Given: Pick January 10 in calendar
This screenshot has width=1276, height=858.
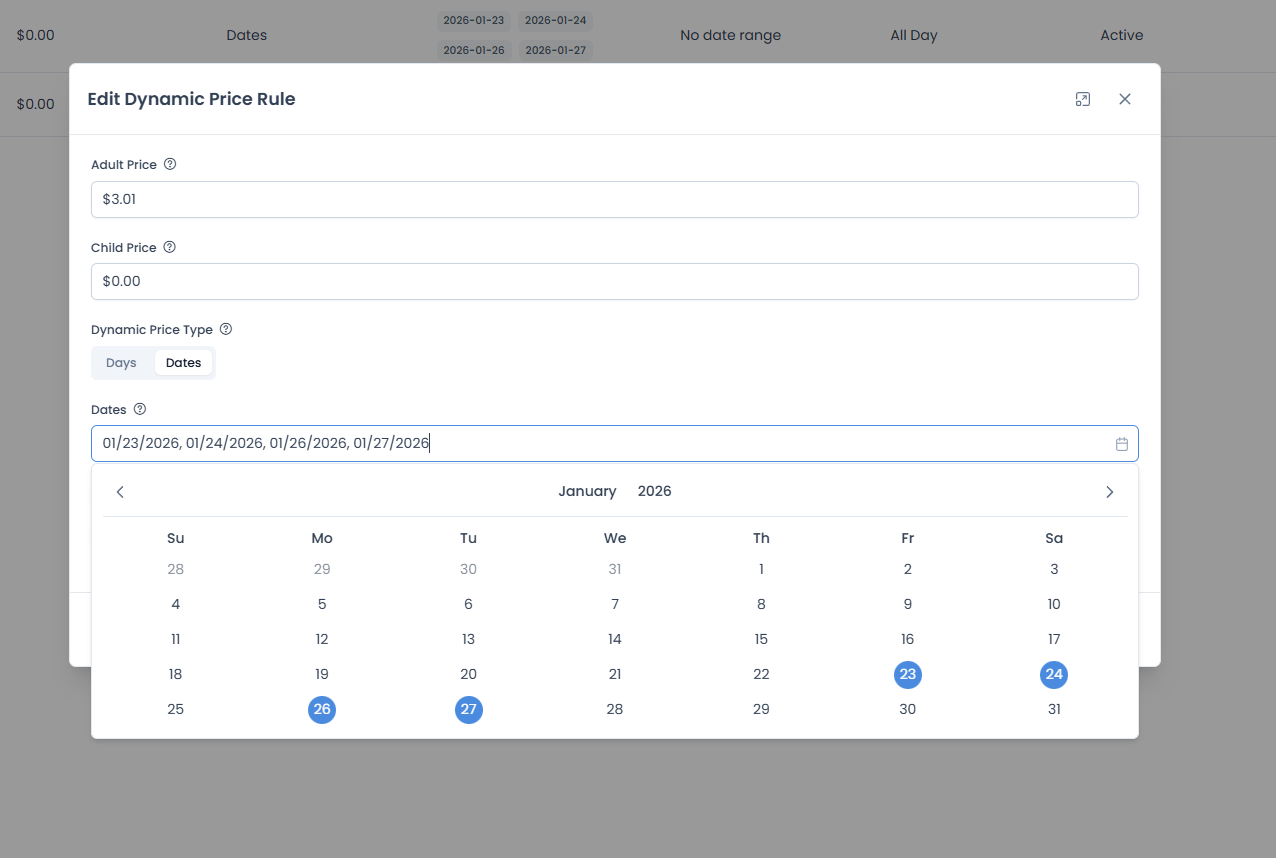Looking at the screenshot, I should [x=1054, y=605].
